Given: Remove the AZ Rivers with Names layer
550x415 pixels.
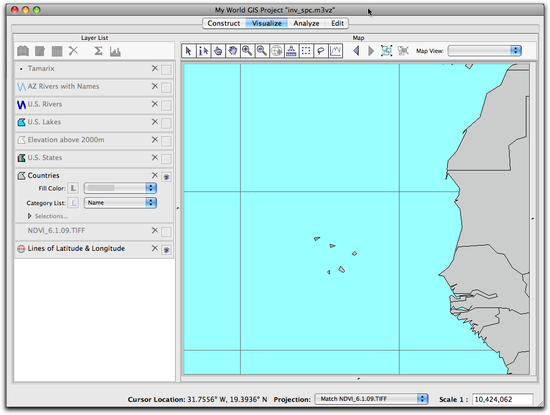Looking at the screenshot, I should [155, 86].
